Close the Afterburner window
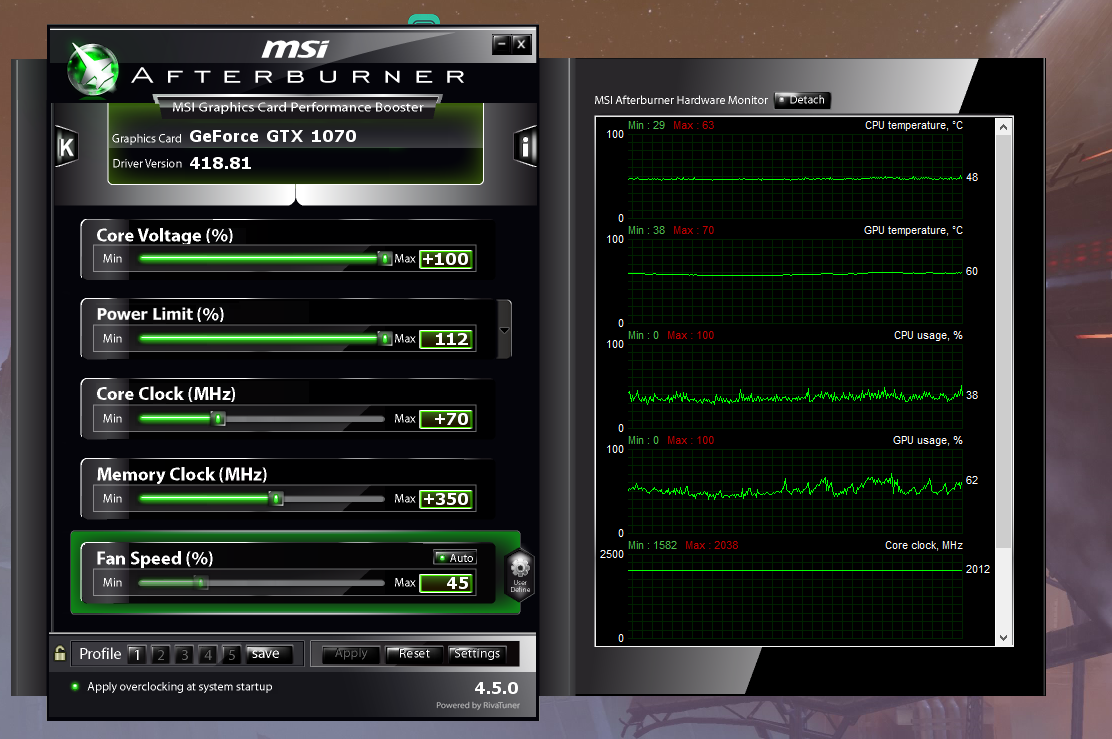This screenshot has width=1112, height=739. pos(521,45)
